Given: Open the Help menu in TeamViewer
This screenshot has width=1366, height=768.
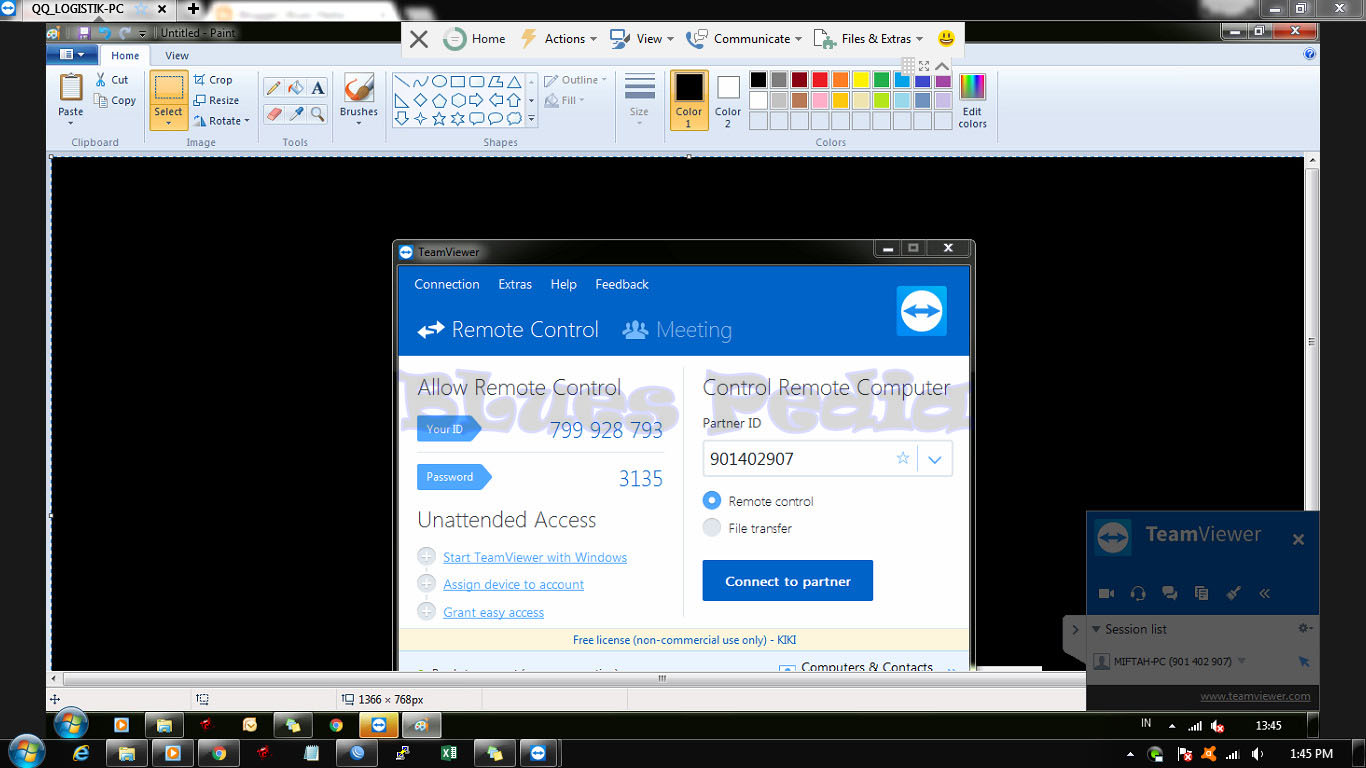Looking at the screenshot, I should 563,284.
